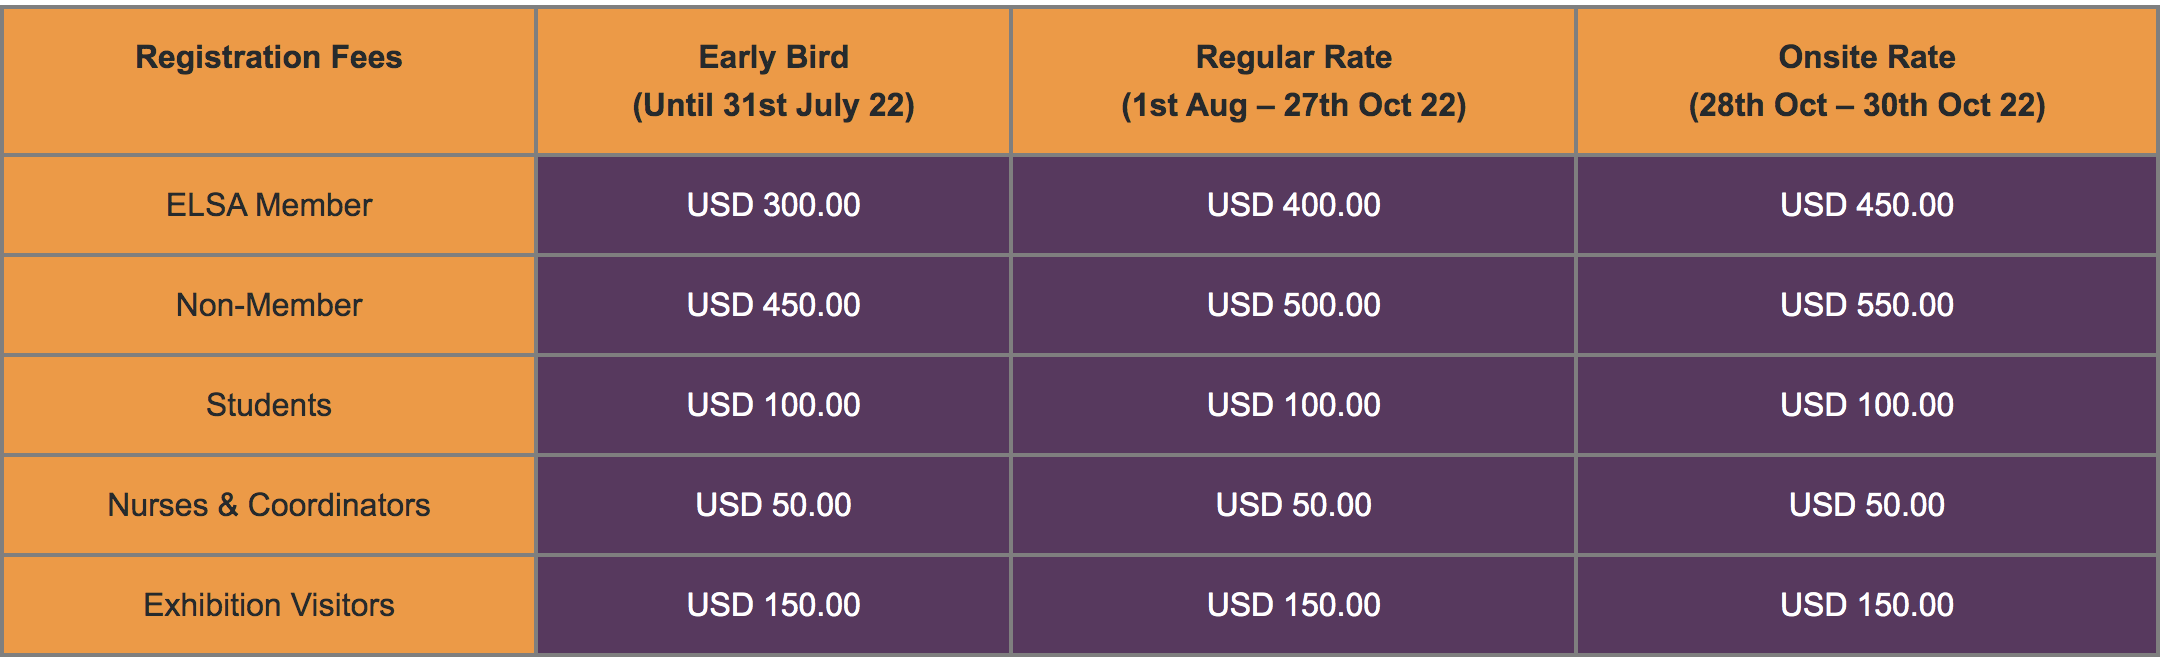Screen dimensions: 2162x660
Task: Click Non-Member Regular Rate USD 500.00
Action: click(1293, 305)
